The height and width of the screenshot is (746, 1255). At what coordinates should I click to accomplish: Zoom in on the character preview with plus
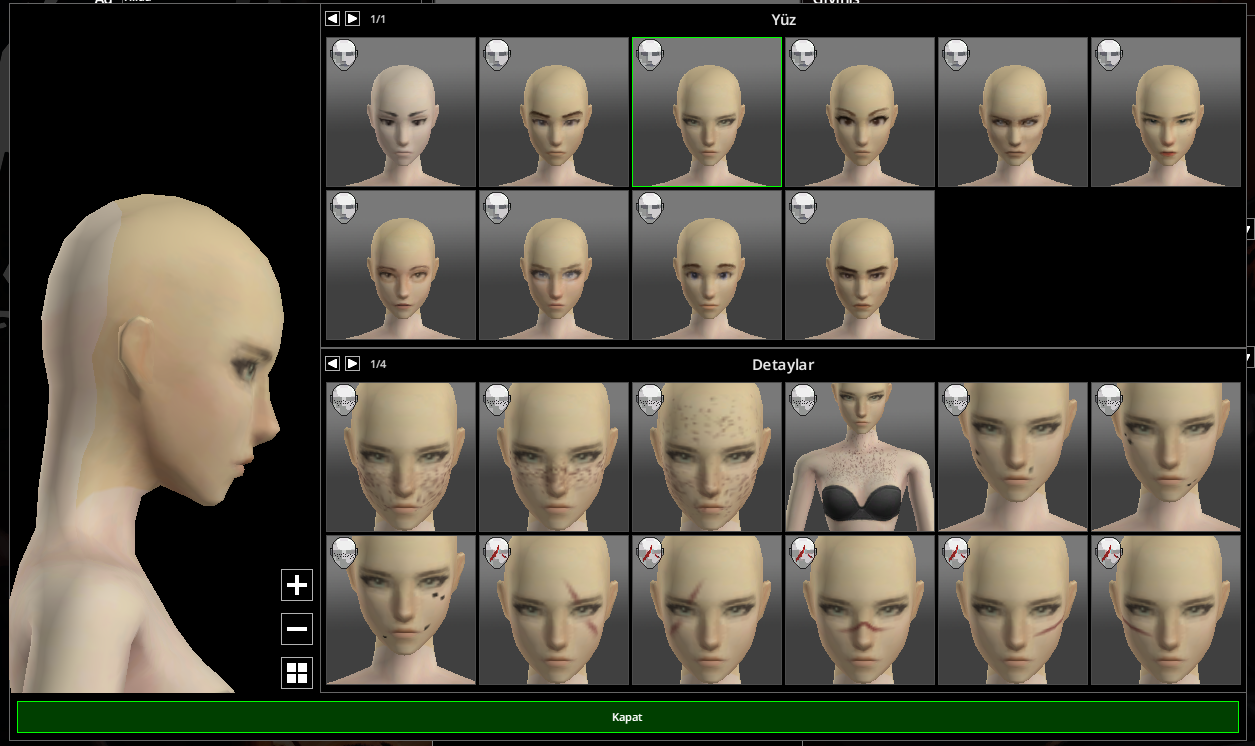click(297, 585)
